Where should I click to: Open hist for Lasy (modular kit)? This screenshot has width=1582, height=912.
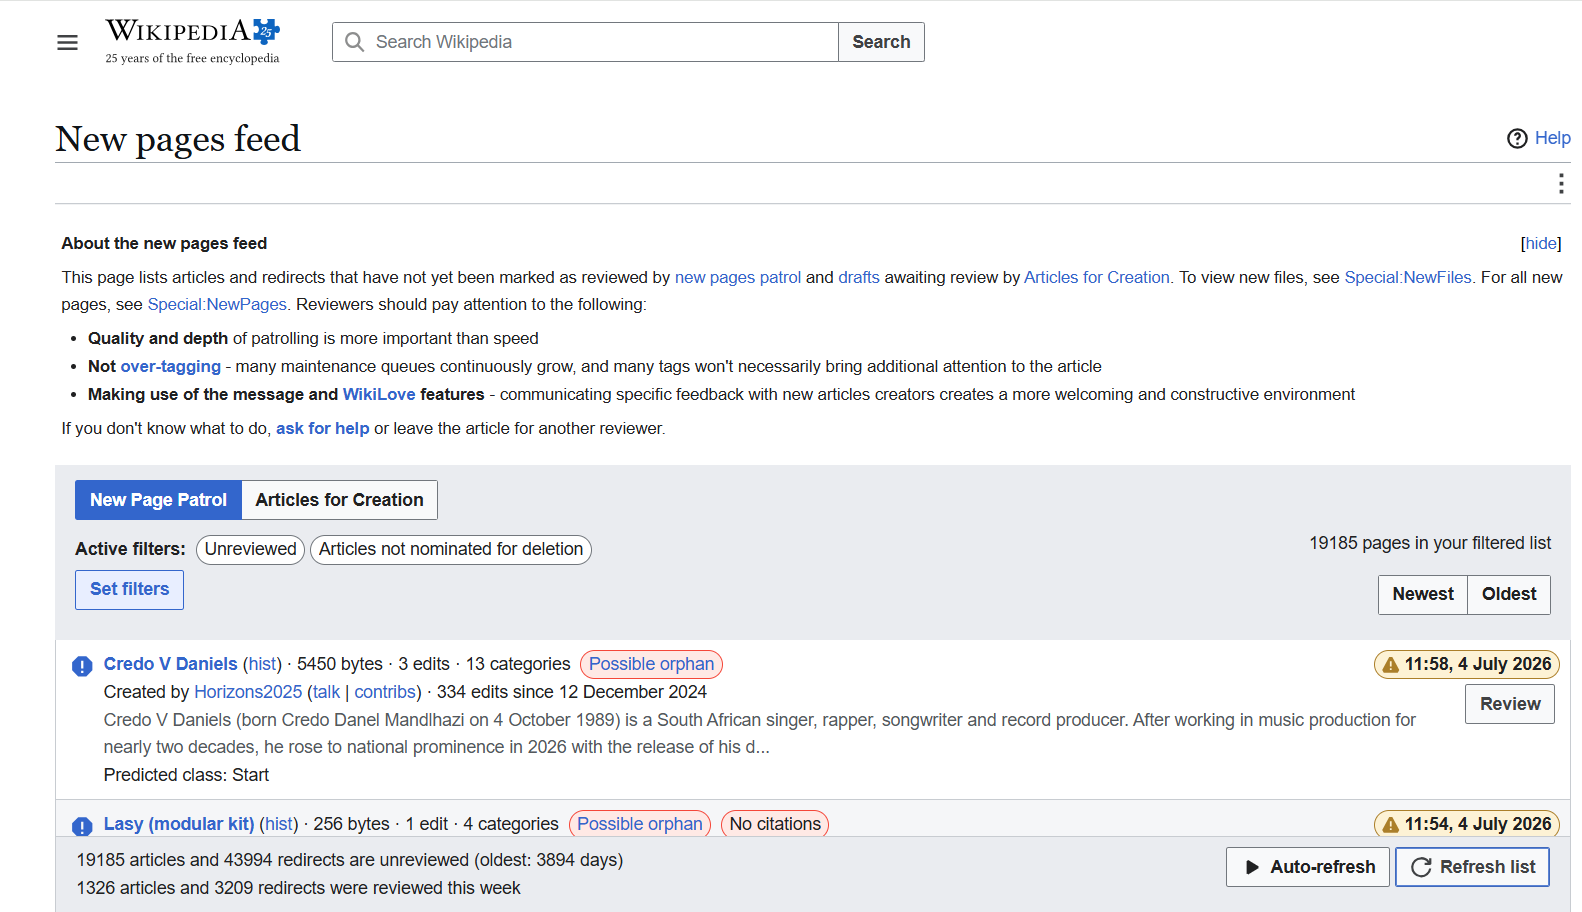[x=279, y=824]
